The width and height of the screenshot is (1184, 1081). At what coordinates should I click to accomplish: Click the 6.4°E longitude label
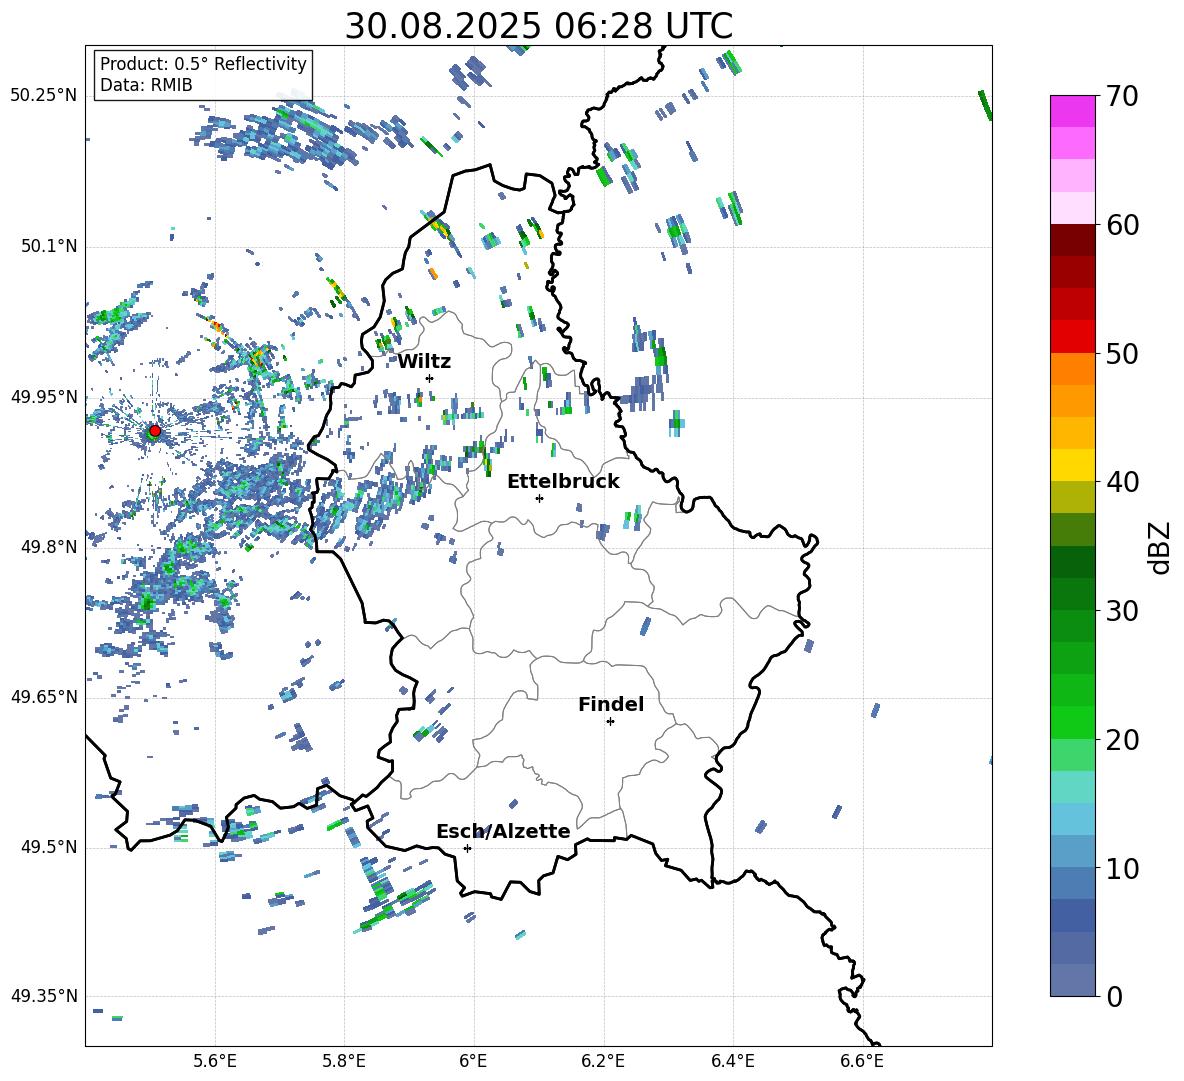click(x=732, y=1061)
